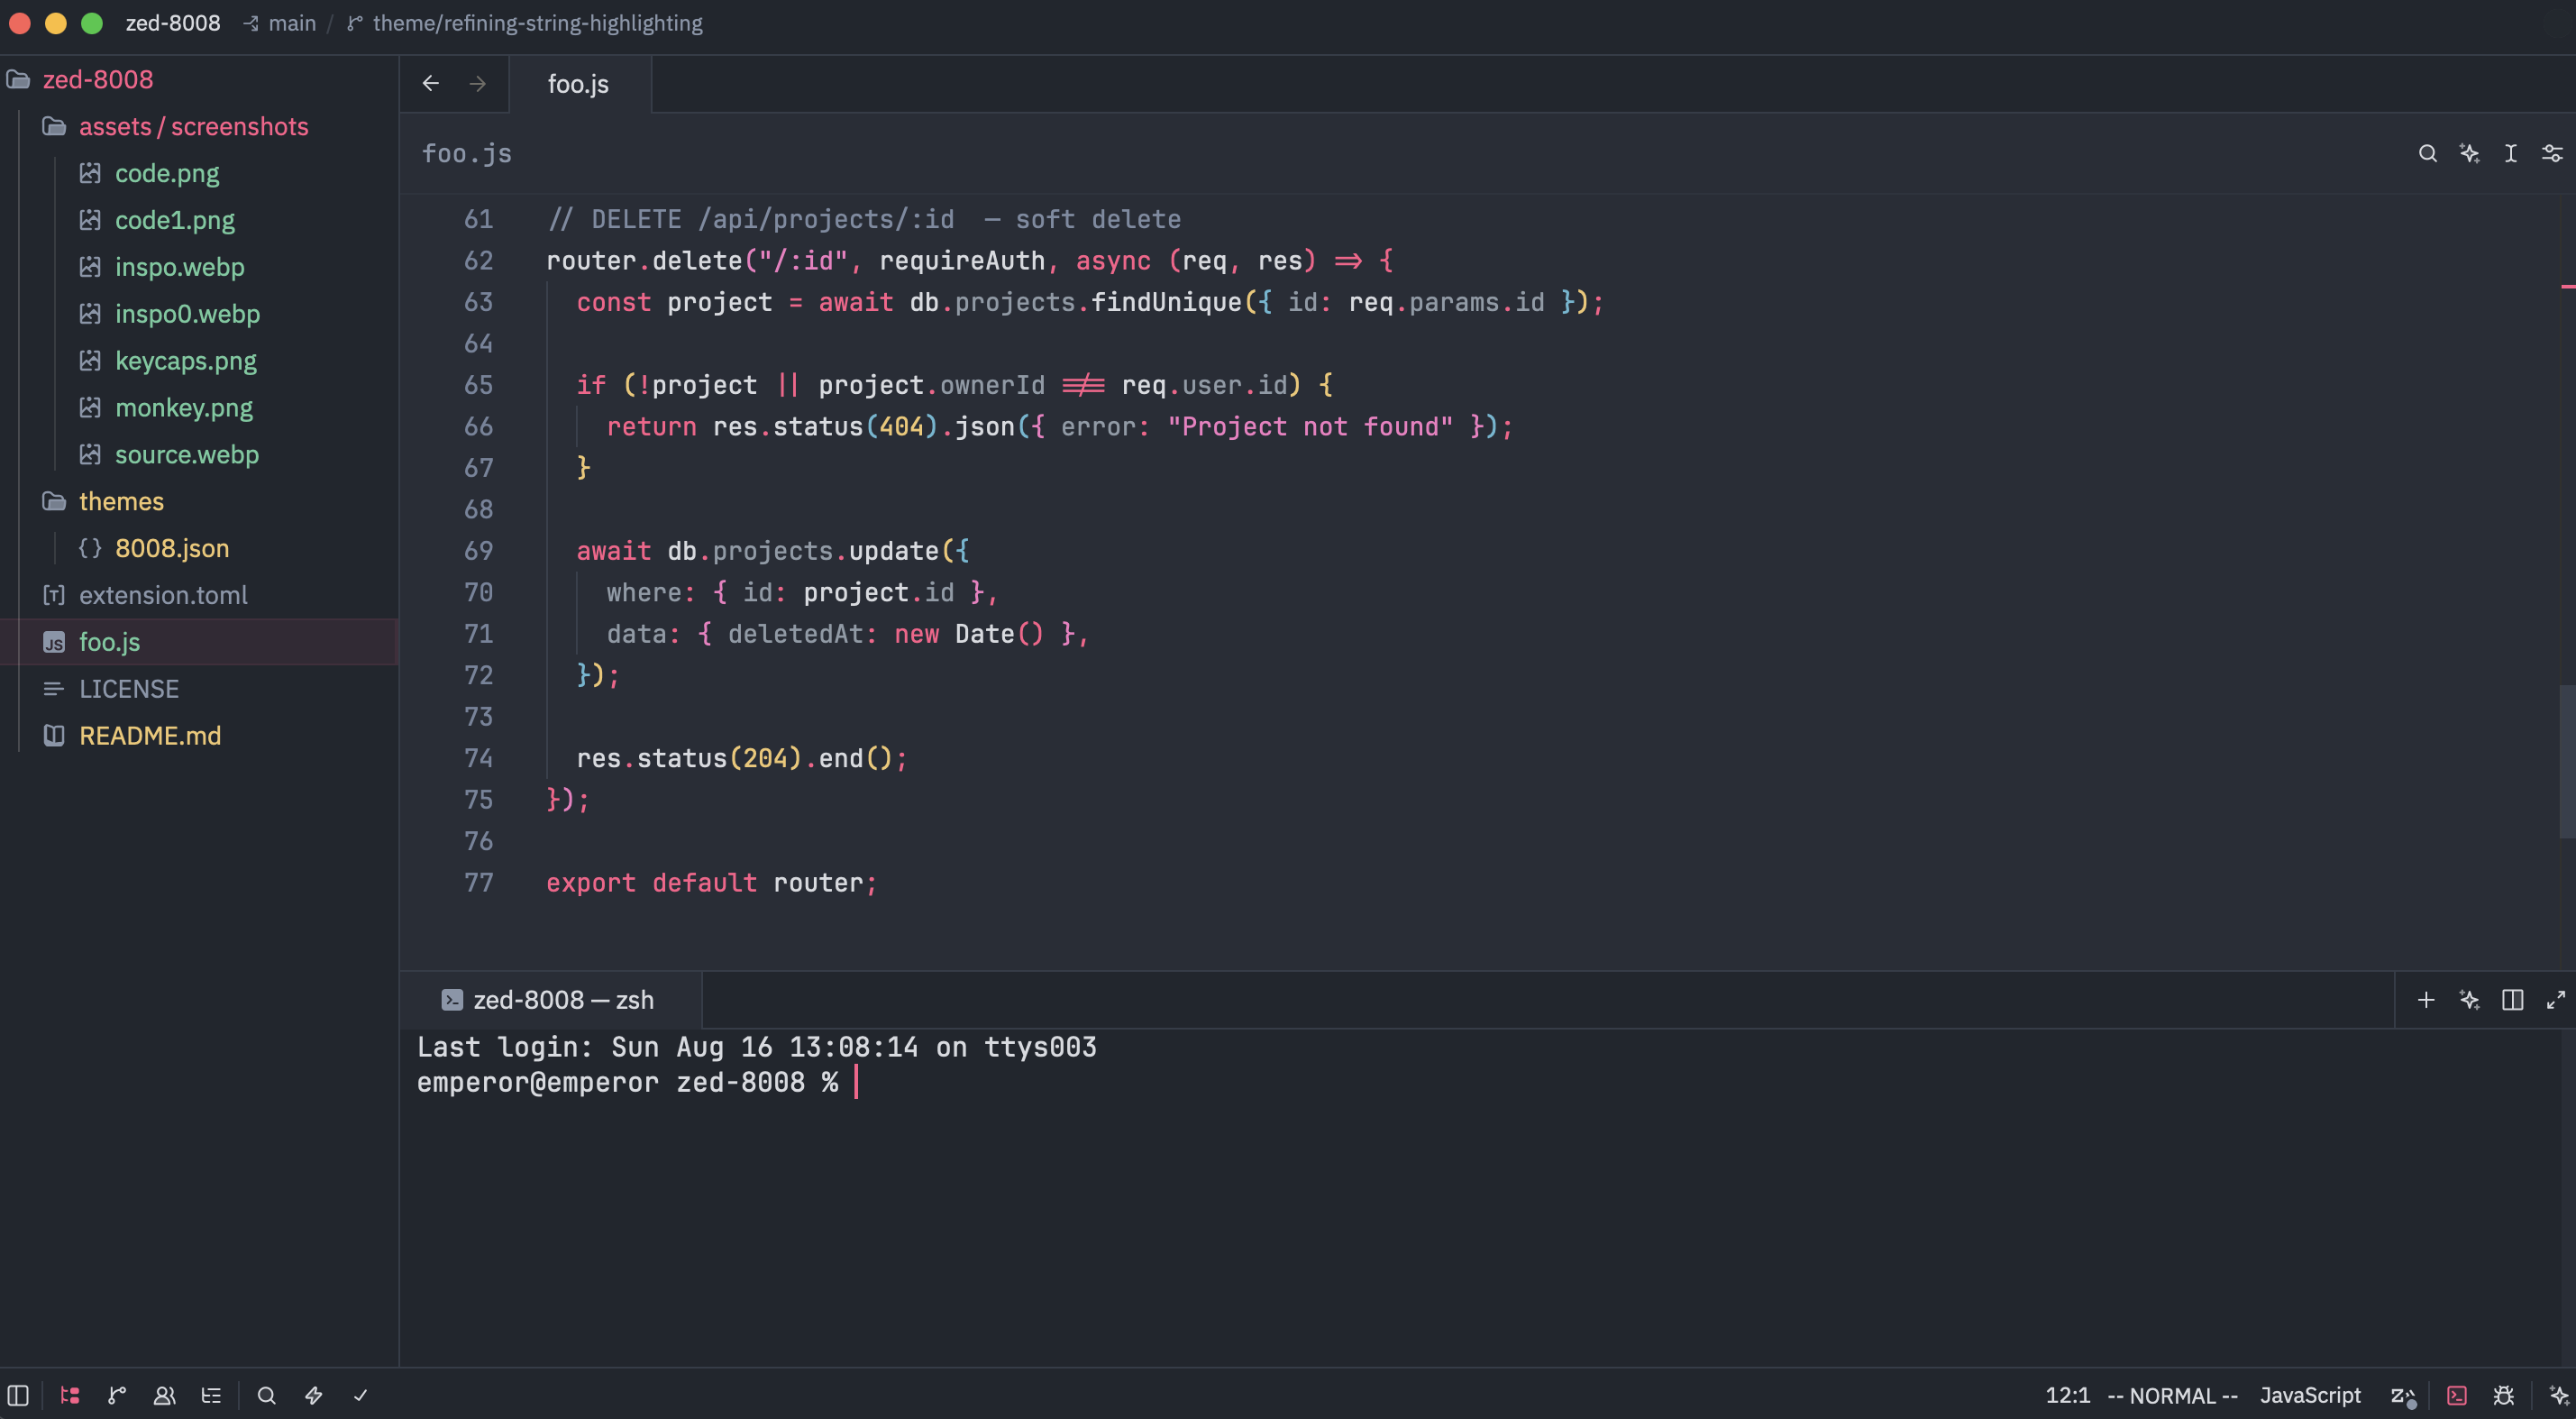Click the checkmark icon in status bar
Image resolution: width=2576 pixels, height=1419 pixels.
[360, 1395]
